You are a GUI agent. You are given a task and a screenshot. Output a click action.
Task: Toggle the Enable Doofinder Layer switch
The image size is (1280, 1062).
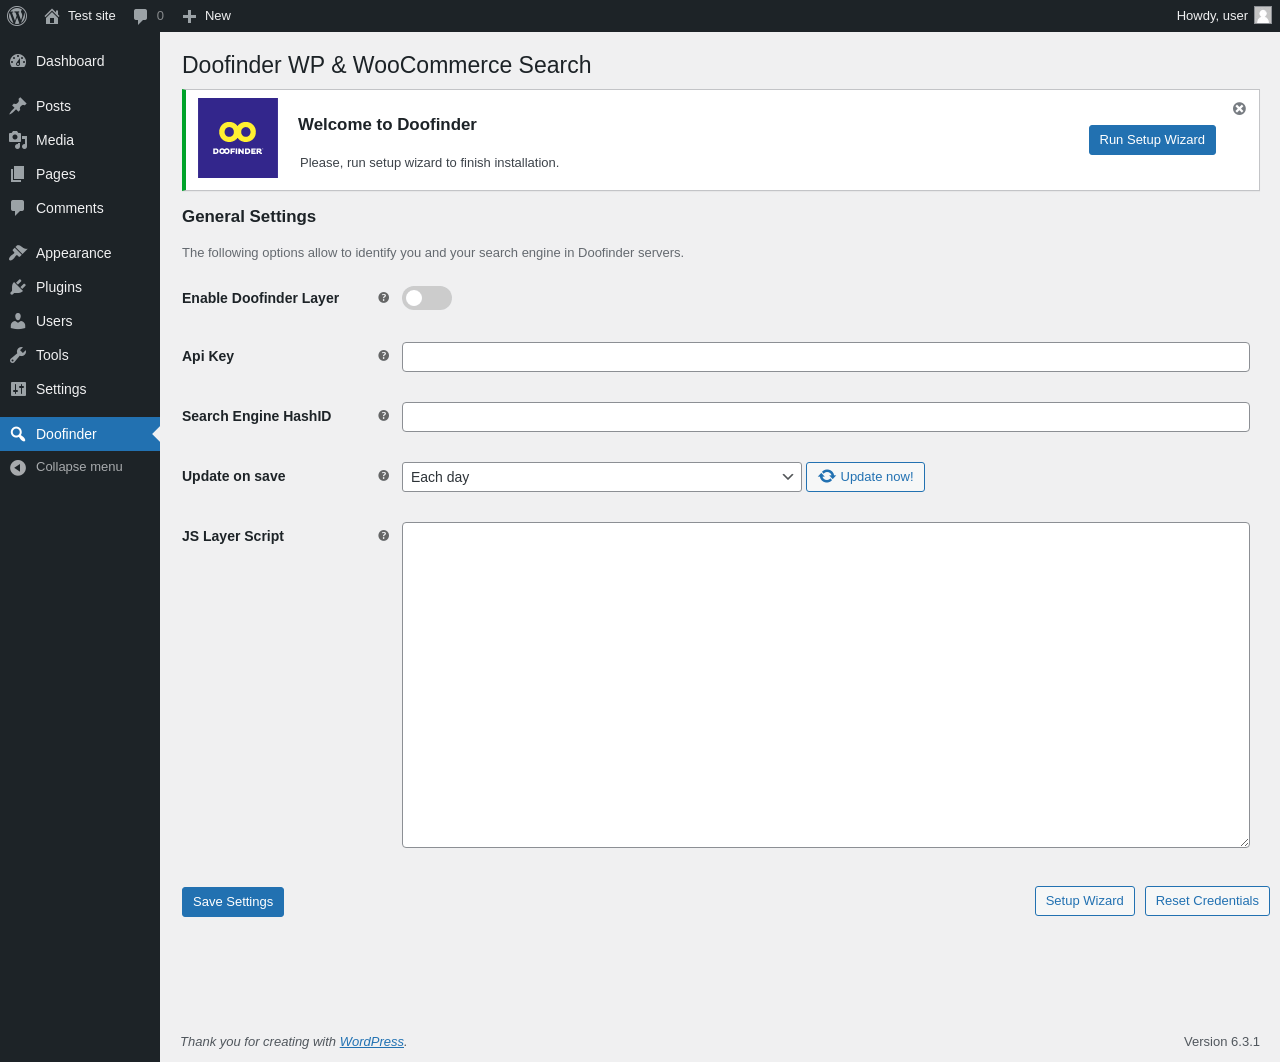coord(427,298)
